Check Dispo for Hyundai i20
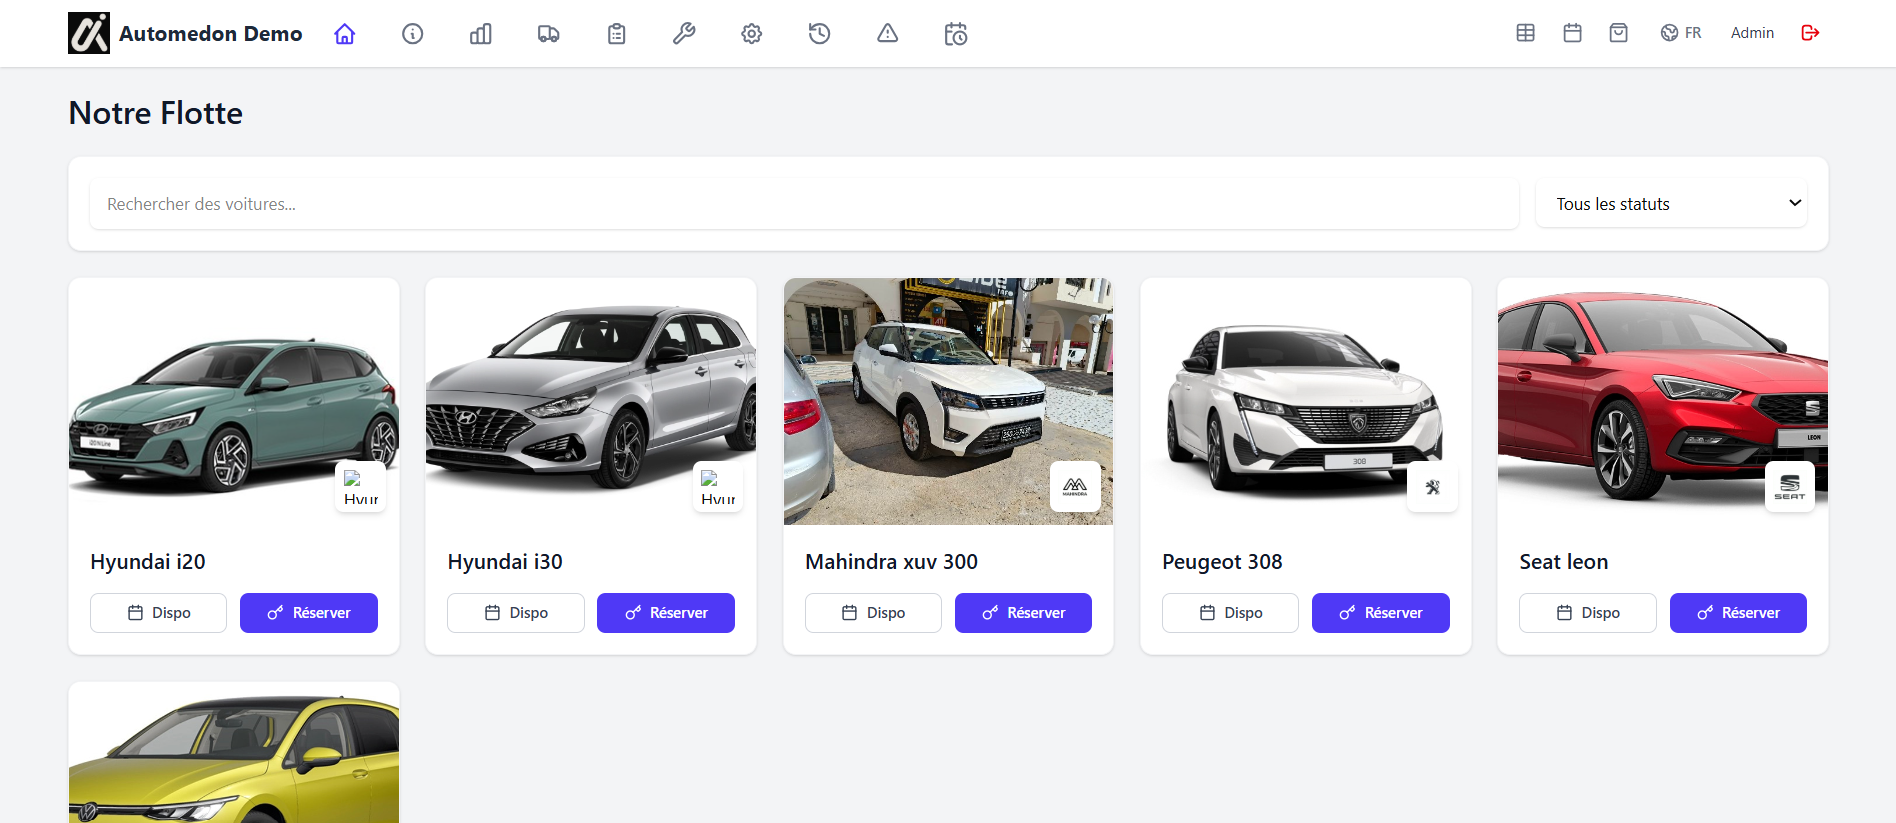1896x823 pixels. pyautogui.click(x=159, y=613)
